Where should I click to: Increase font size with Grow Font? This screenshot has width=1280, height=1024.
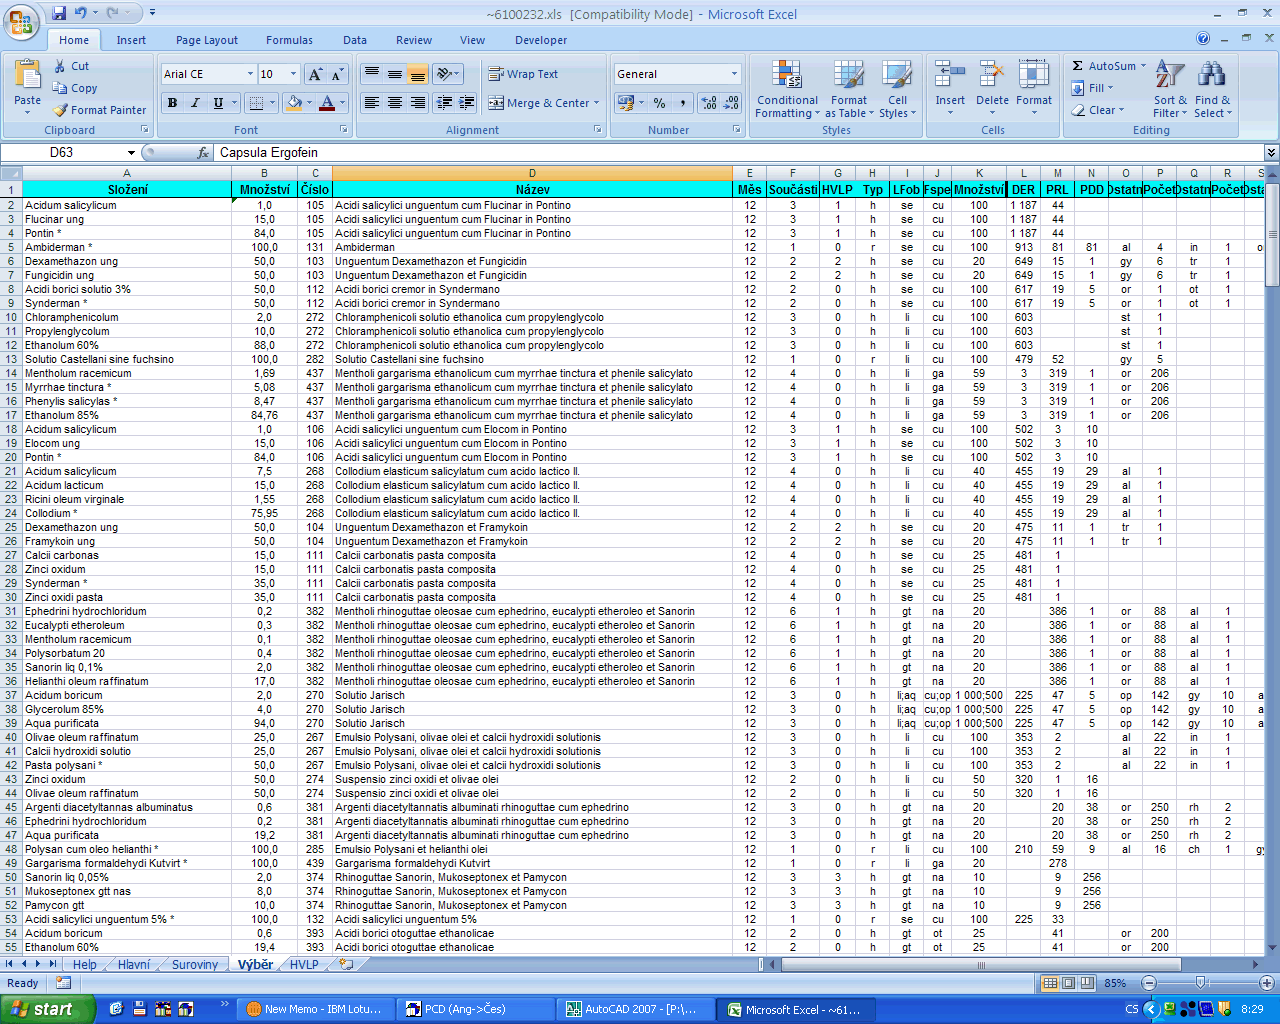(x=315, y=74)
